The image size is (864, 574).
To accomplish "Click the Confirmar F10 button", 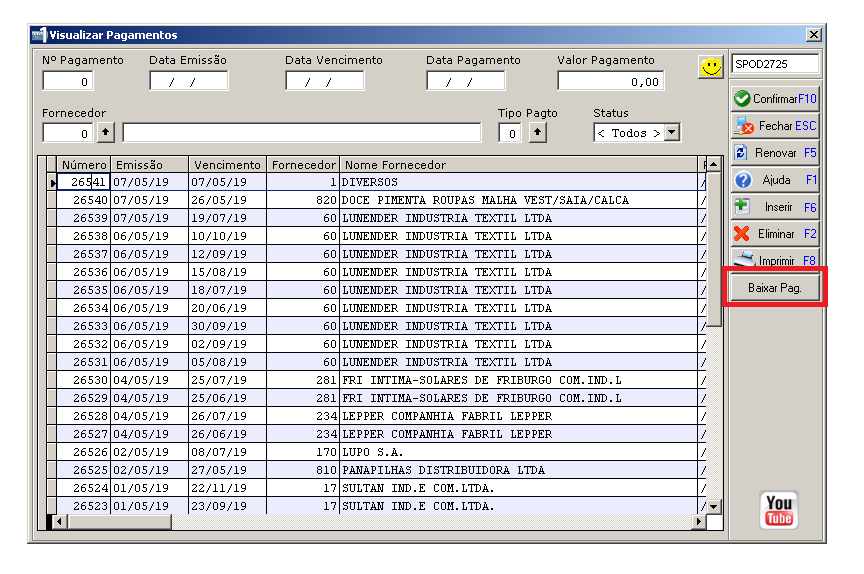I will (775, 99).
